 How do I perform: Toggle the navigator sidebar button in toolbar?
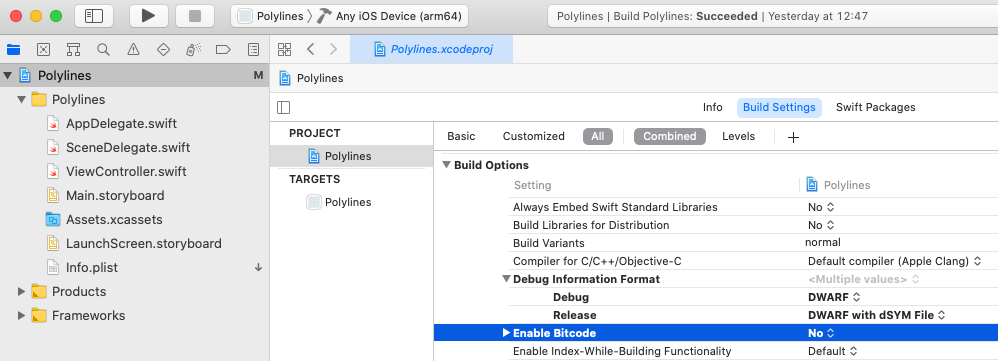click(x=94, y=16)
